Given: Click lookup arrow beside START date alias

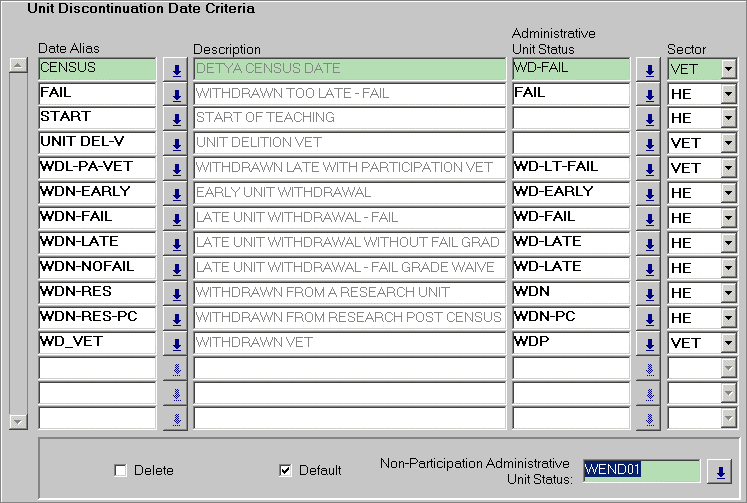Looking at the screenshot, I should (x=176, y=119).
